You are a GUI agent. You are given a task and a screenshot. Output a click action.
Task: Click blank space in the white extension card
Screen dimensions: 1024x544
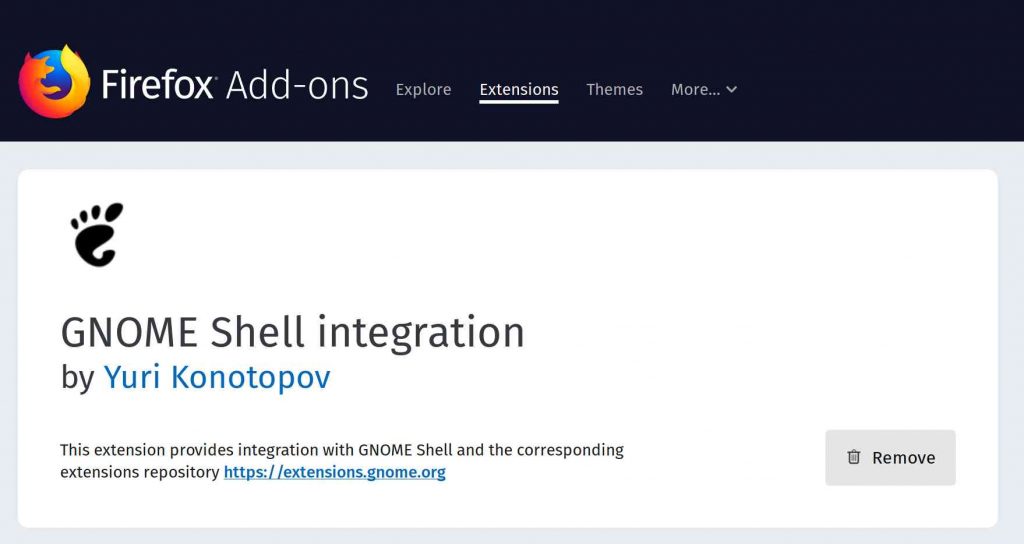pyautogui.click(x=700, y=280)
